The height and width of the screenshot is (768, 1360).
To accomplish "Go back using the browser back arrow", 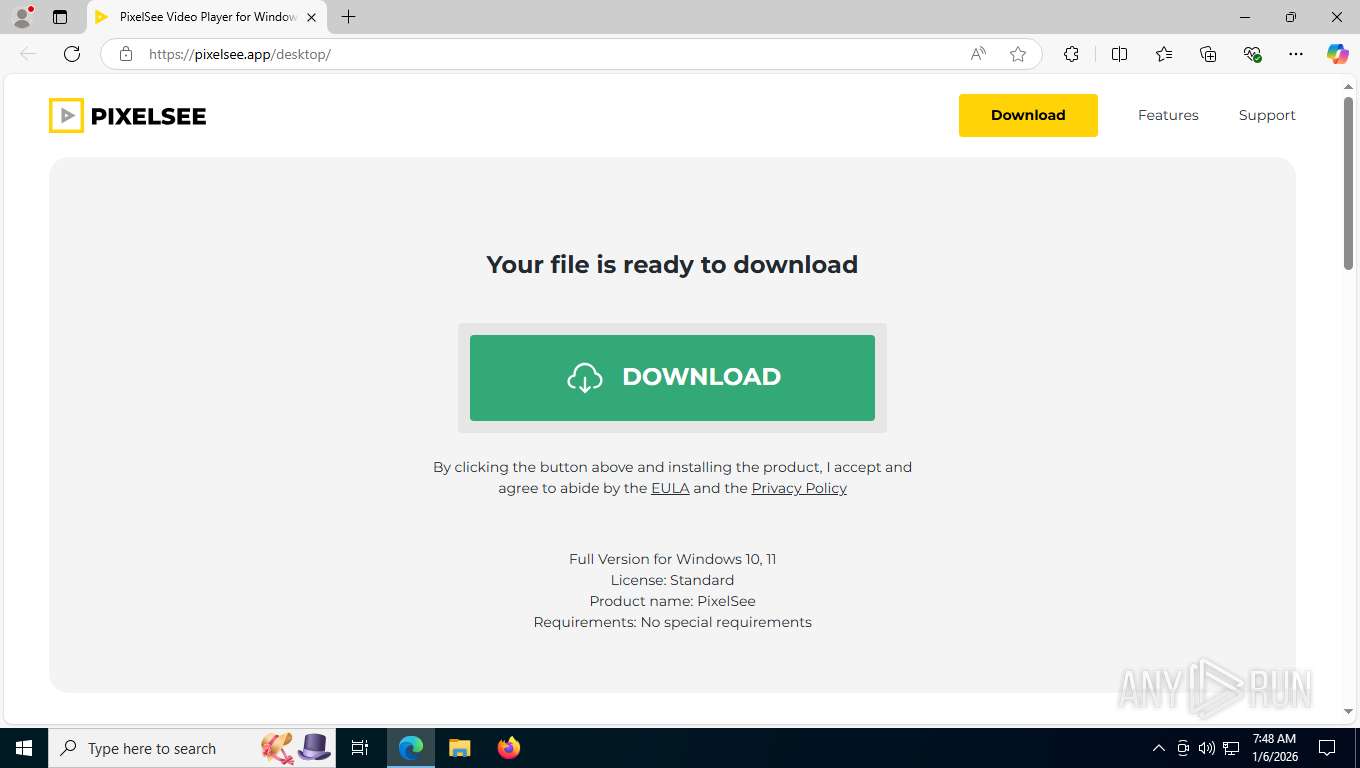I will [28, 54].
